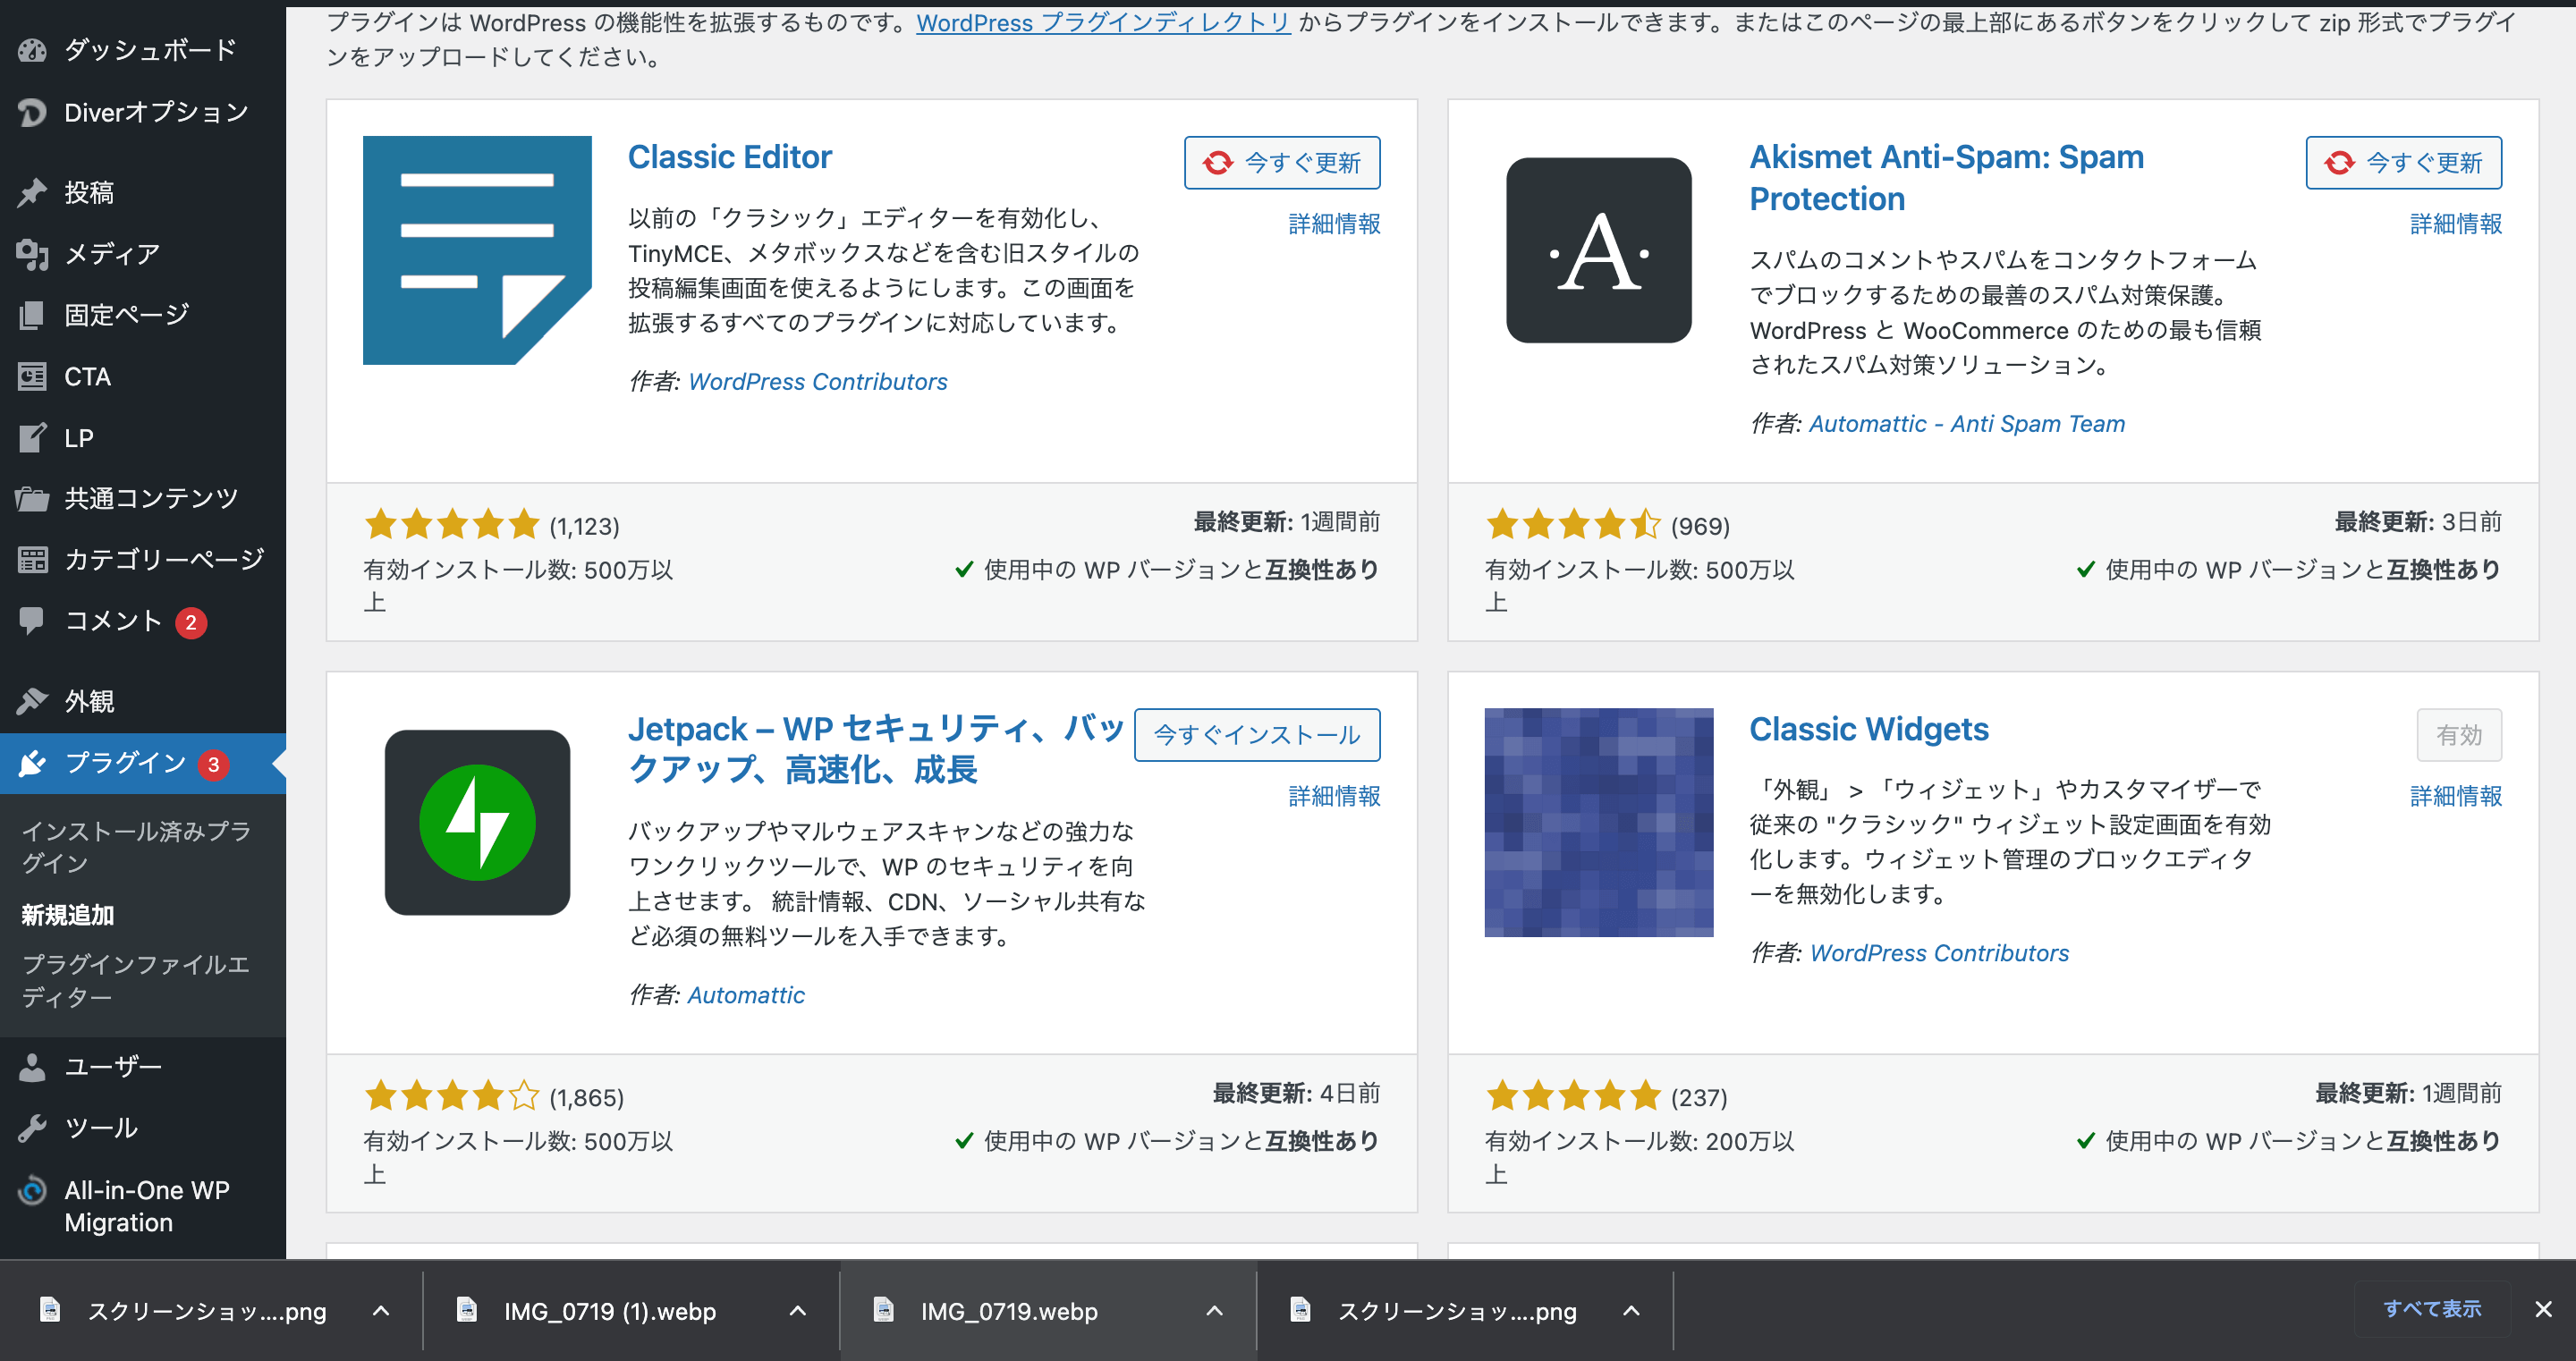Click 今すぐ更新 for Akismet Anti-Spam

point(2404,162)
